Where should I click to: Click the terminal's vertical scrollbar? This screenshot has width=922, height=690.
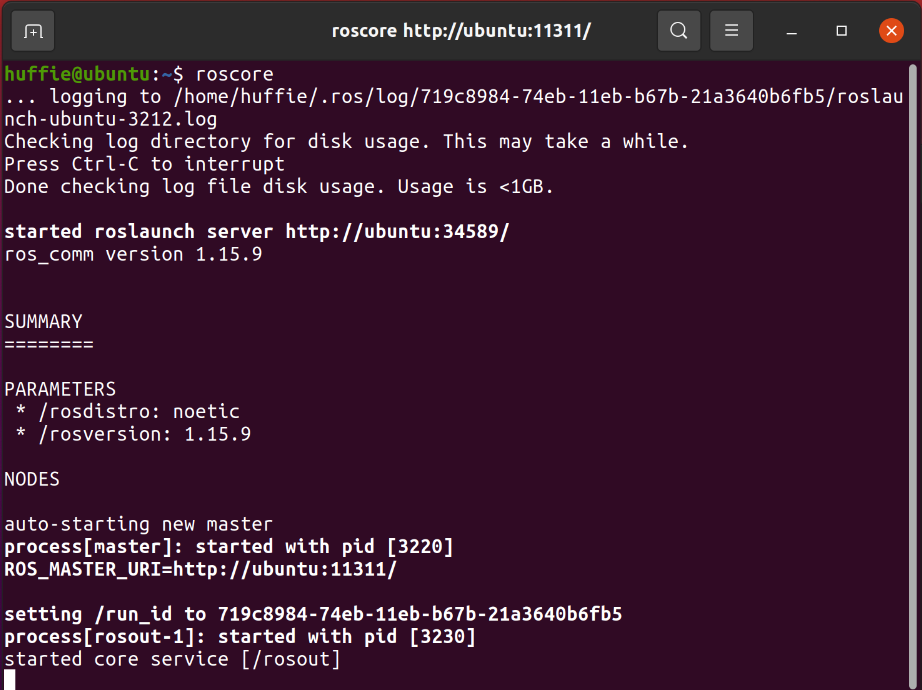(913, 375)
